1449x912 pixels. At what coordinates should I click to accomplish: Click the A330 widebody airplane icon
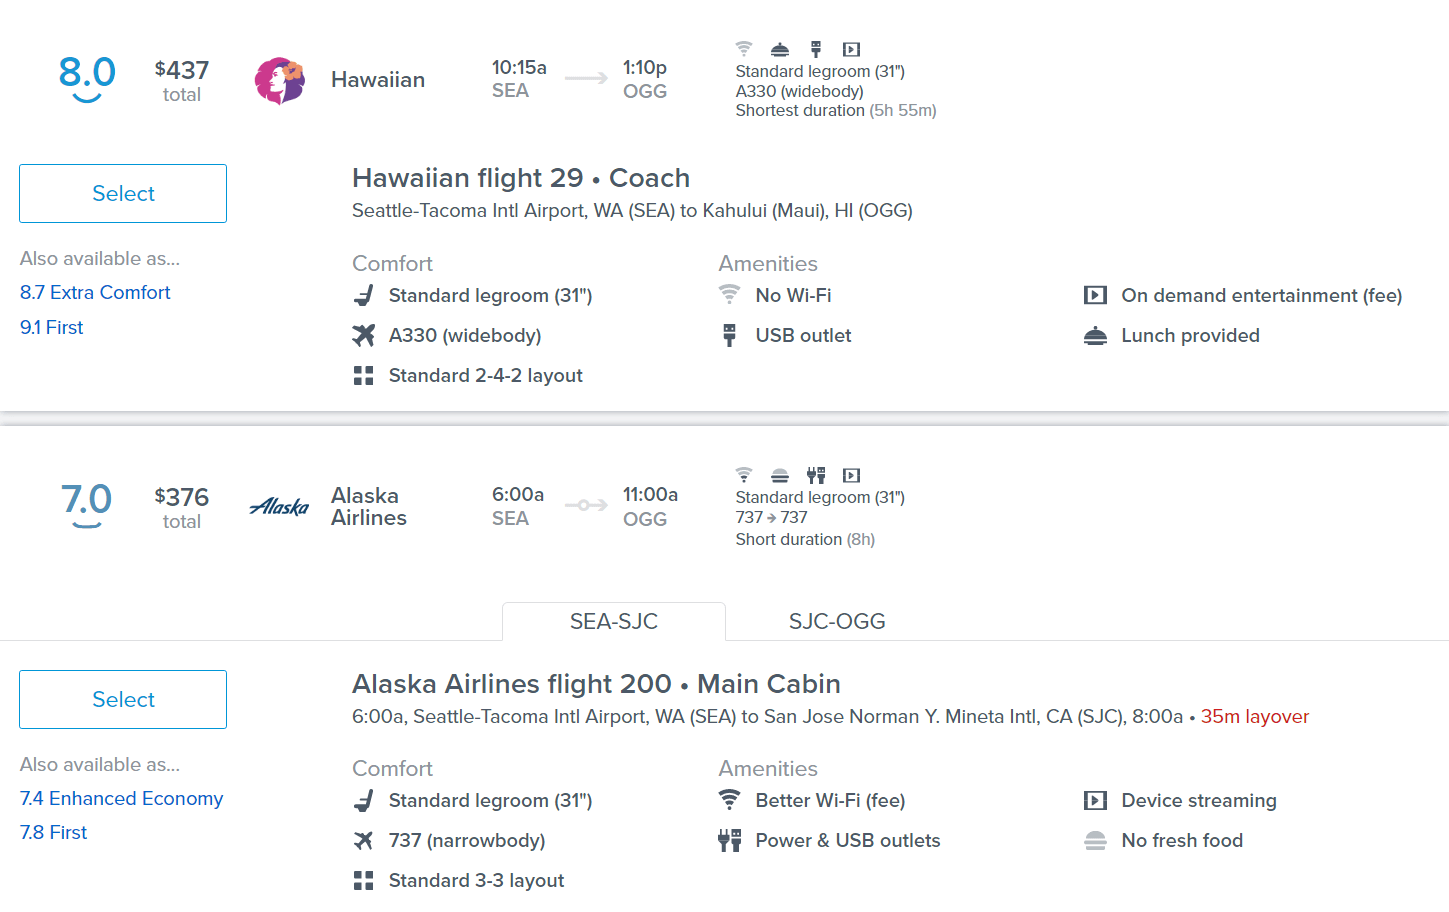pyautogui.click(x=364, y=335)
